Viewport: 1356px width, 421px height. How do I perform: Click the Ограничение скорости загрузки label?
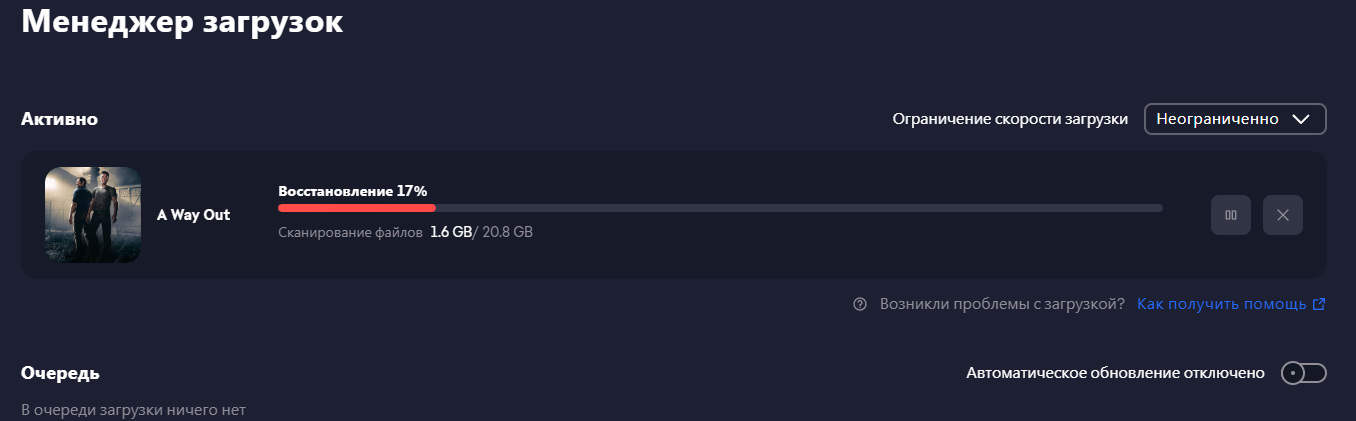[x=1010, y=119]
